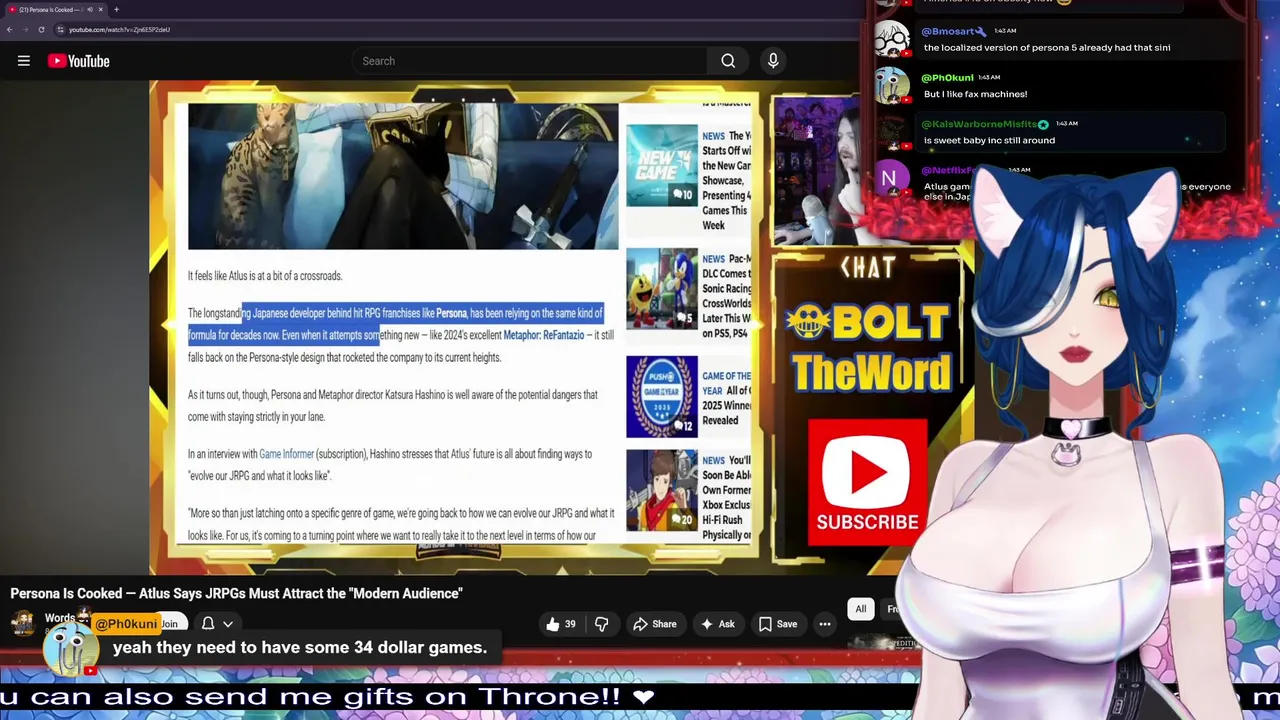
Task: Click chat message 'is sweet baby inc still around'
Action: tap(989, 140)
